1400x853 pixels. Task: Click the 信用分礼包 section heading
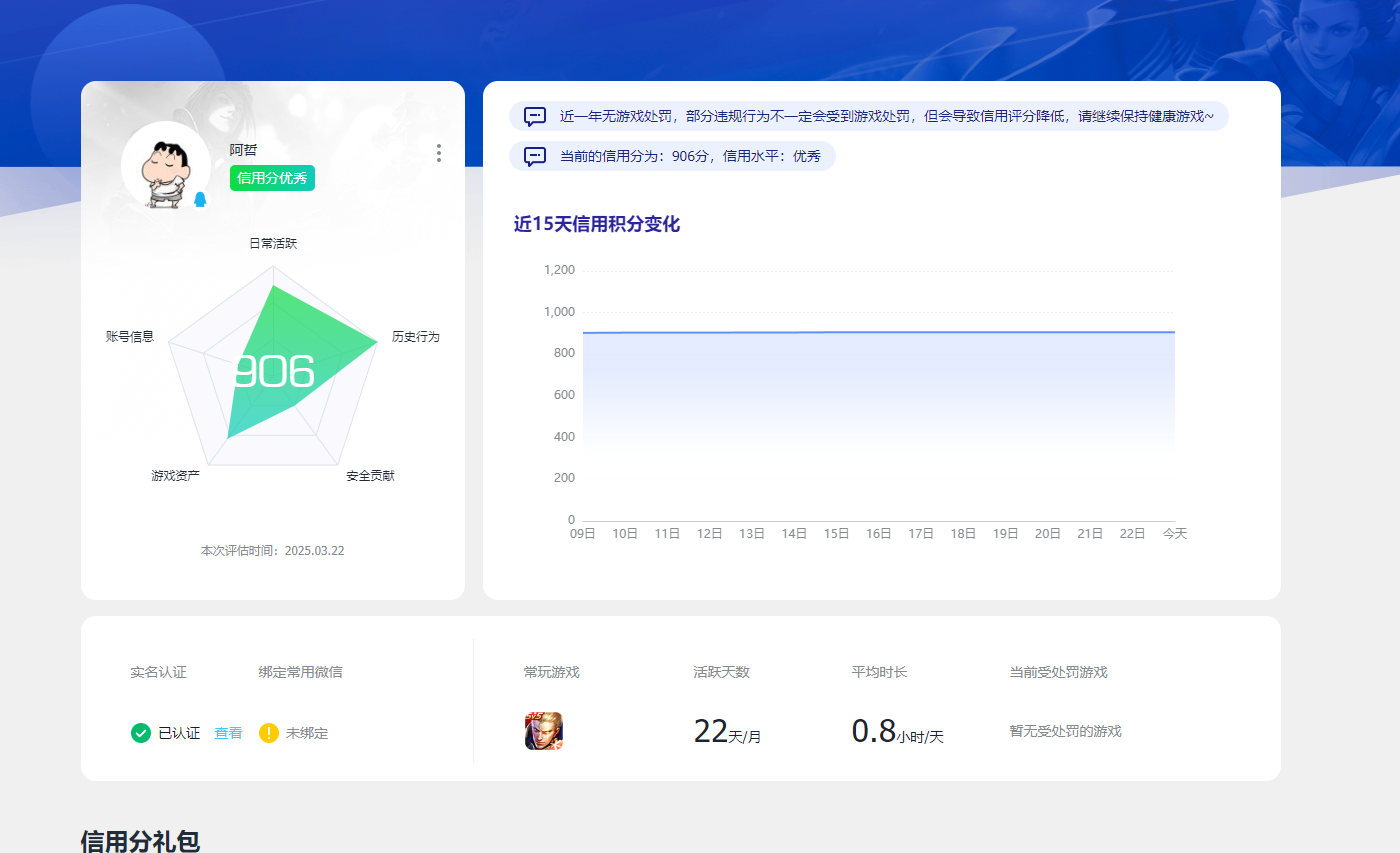tap(140, 841)
